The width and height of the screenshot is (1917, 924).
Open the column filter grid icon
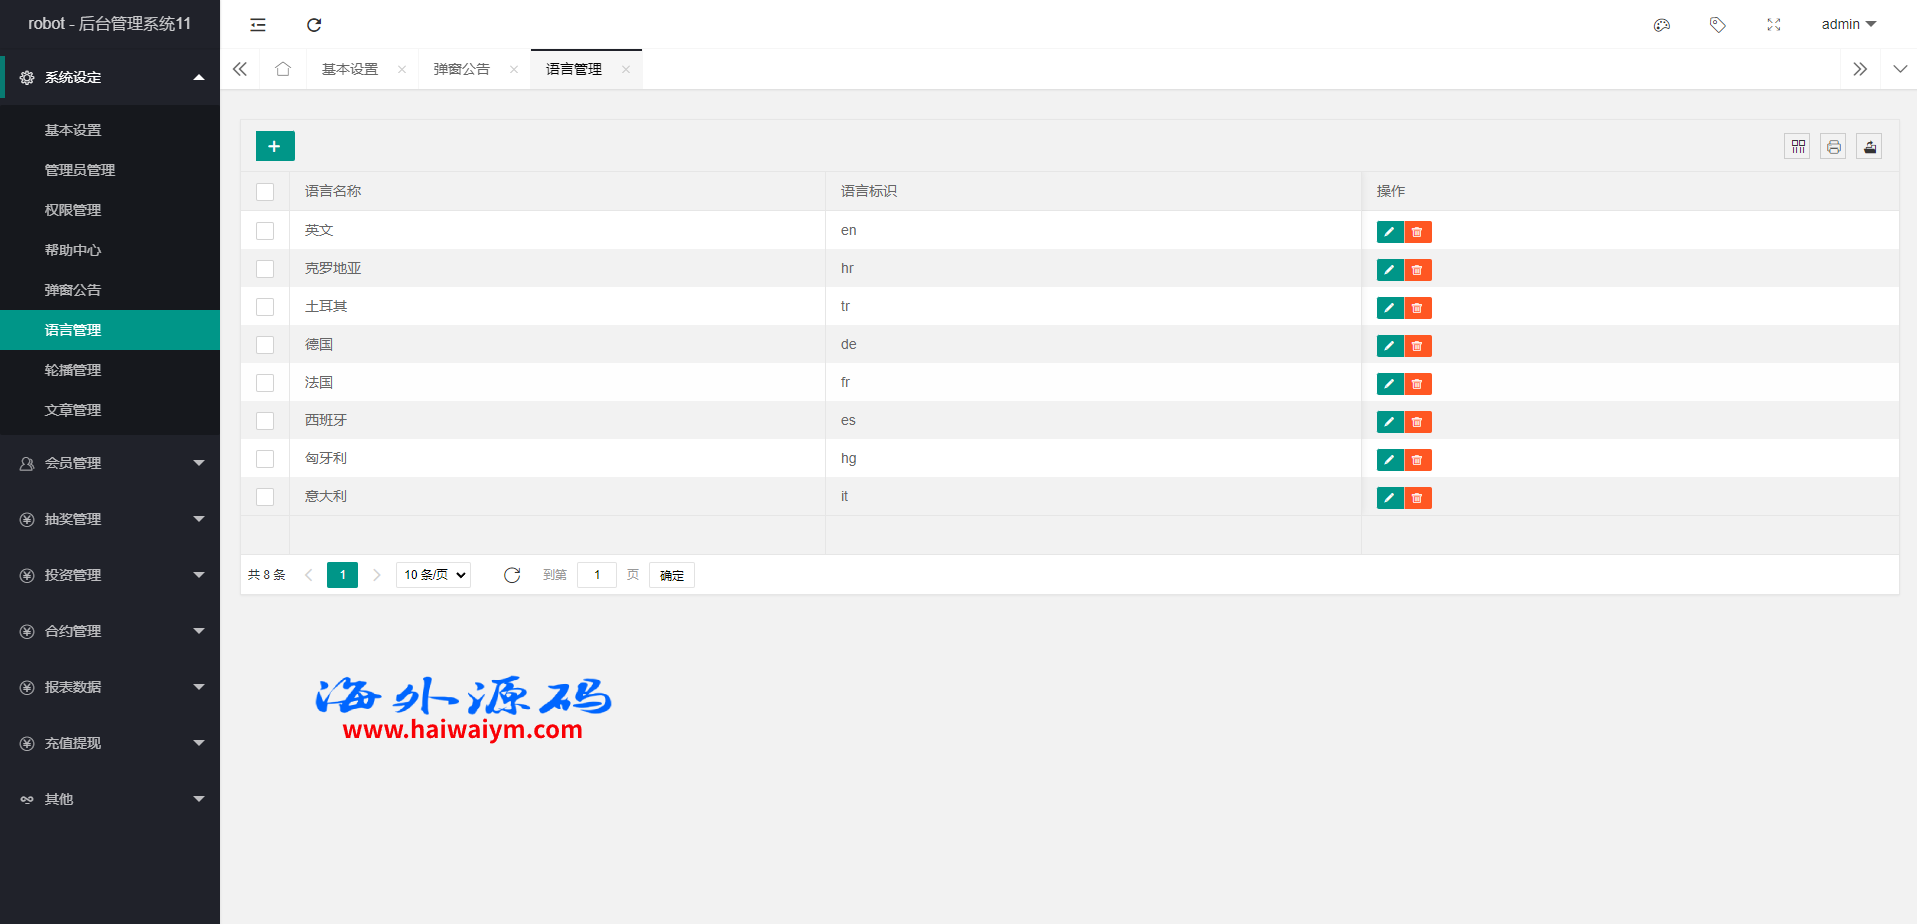(1797, 147)
